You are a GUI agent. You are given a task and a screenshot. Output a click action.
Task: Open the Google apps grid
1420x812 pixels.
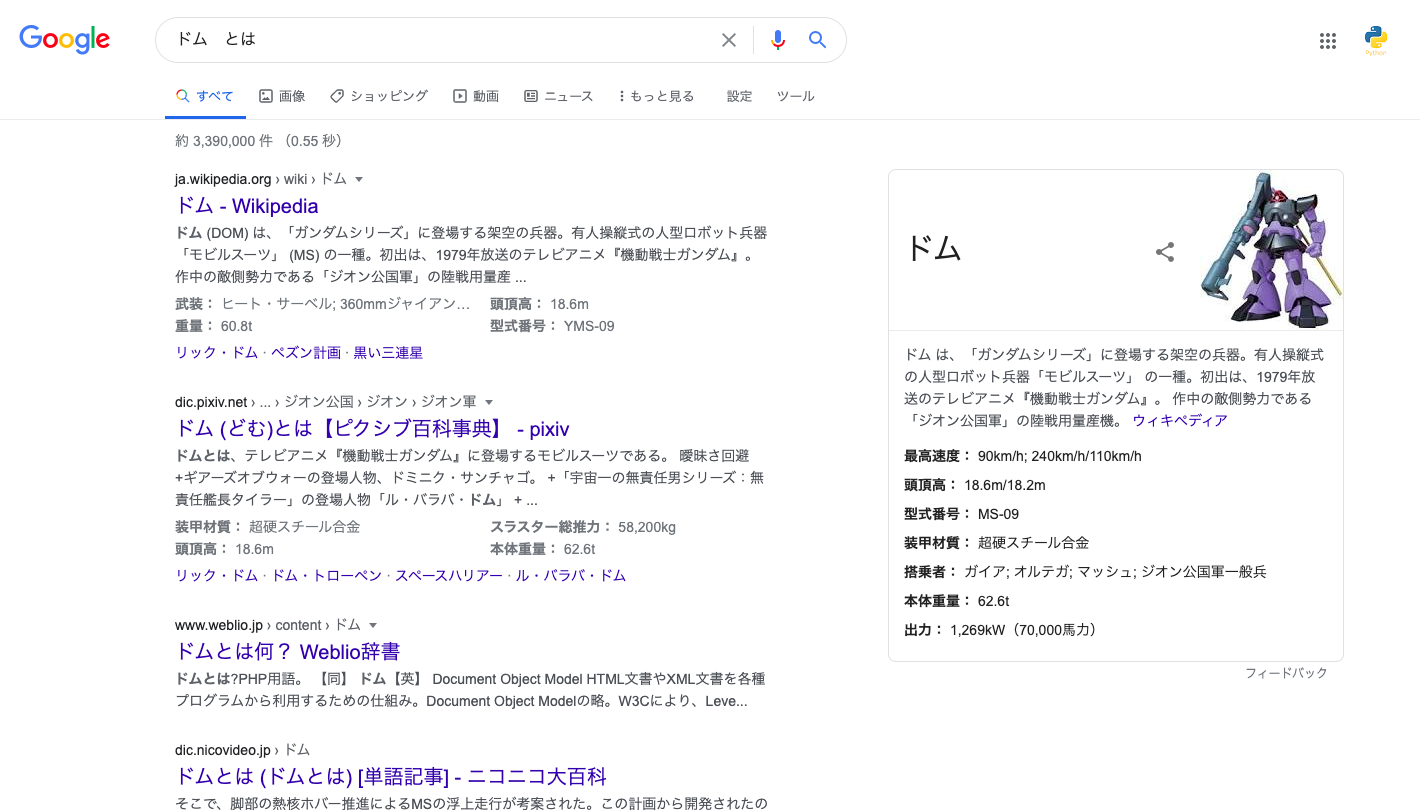(x=1328, y=41)
